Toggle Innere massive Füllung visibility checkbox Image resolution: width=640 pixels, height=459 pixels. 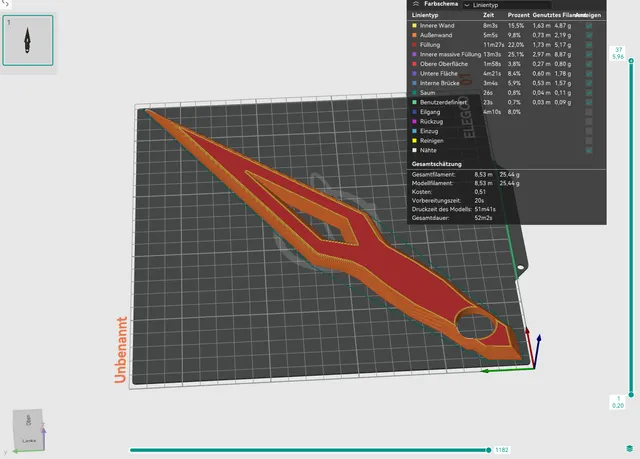pyautogui.click(x=589, y=54)
